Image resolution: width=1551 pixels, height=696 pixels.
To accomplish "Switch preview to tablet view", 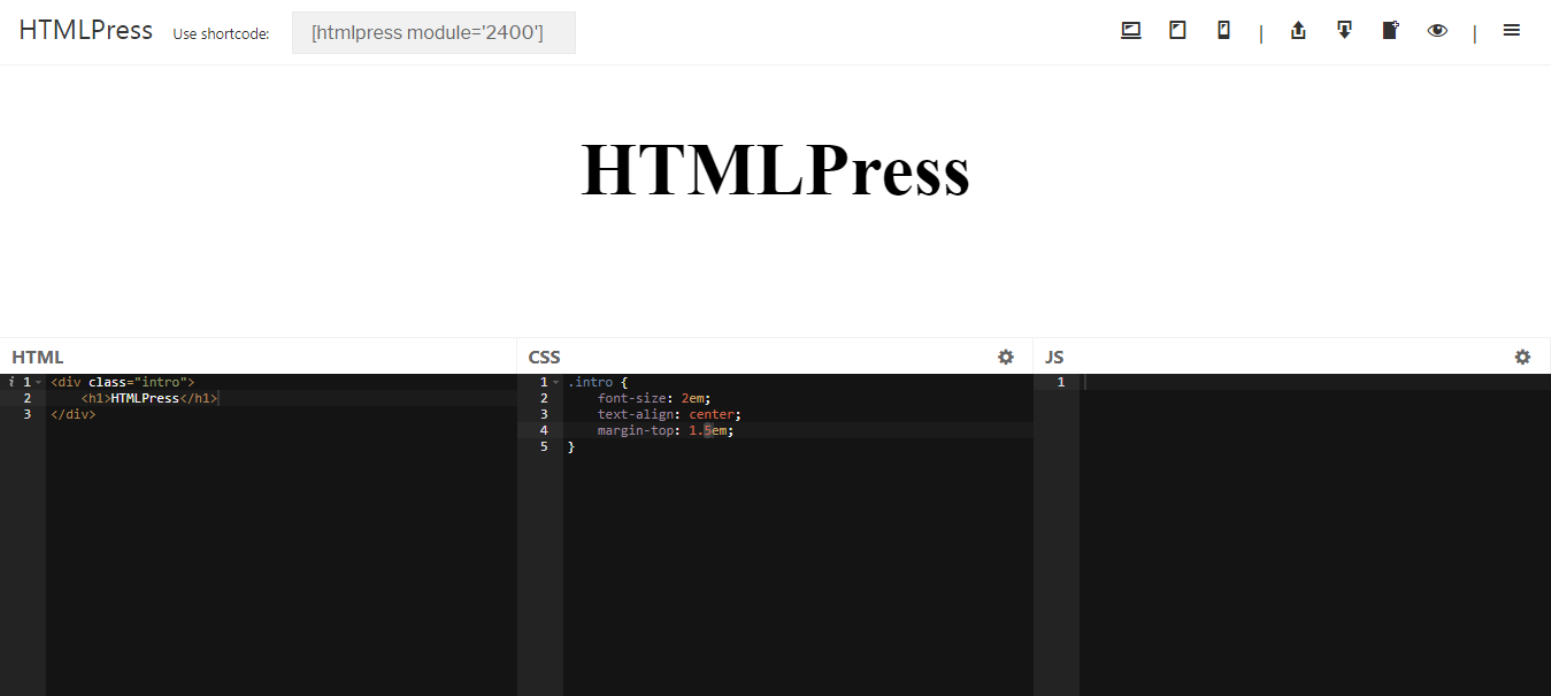I will pos(1178,31).
